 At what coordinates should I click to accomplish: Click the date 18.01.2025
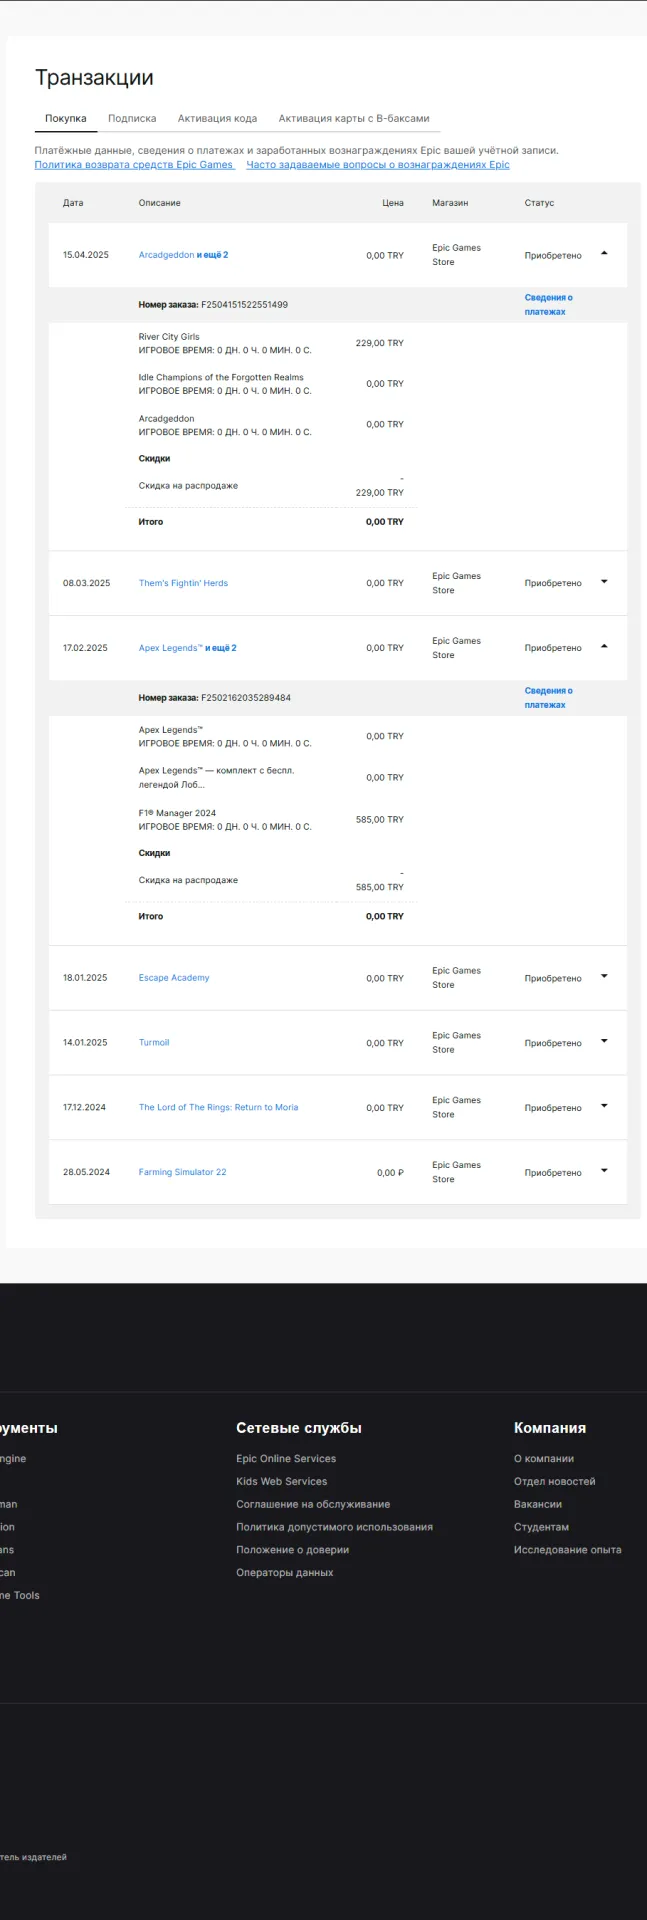85,978
